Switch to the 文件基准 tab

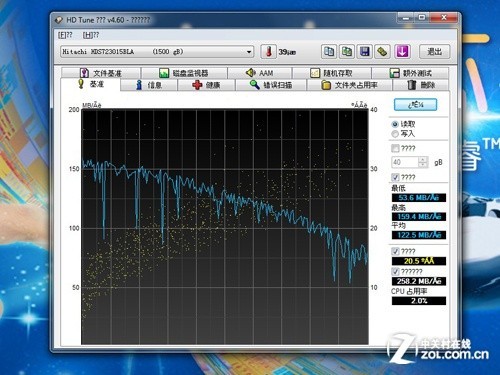tap(101, 73)
